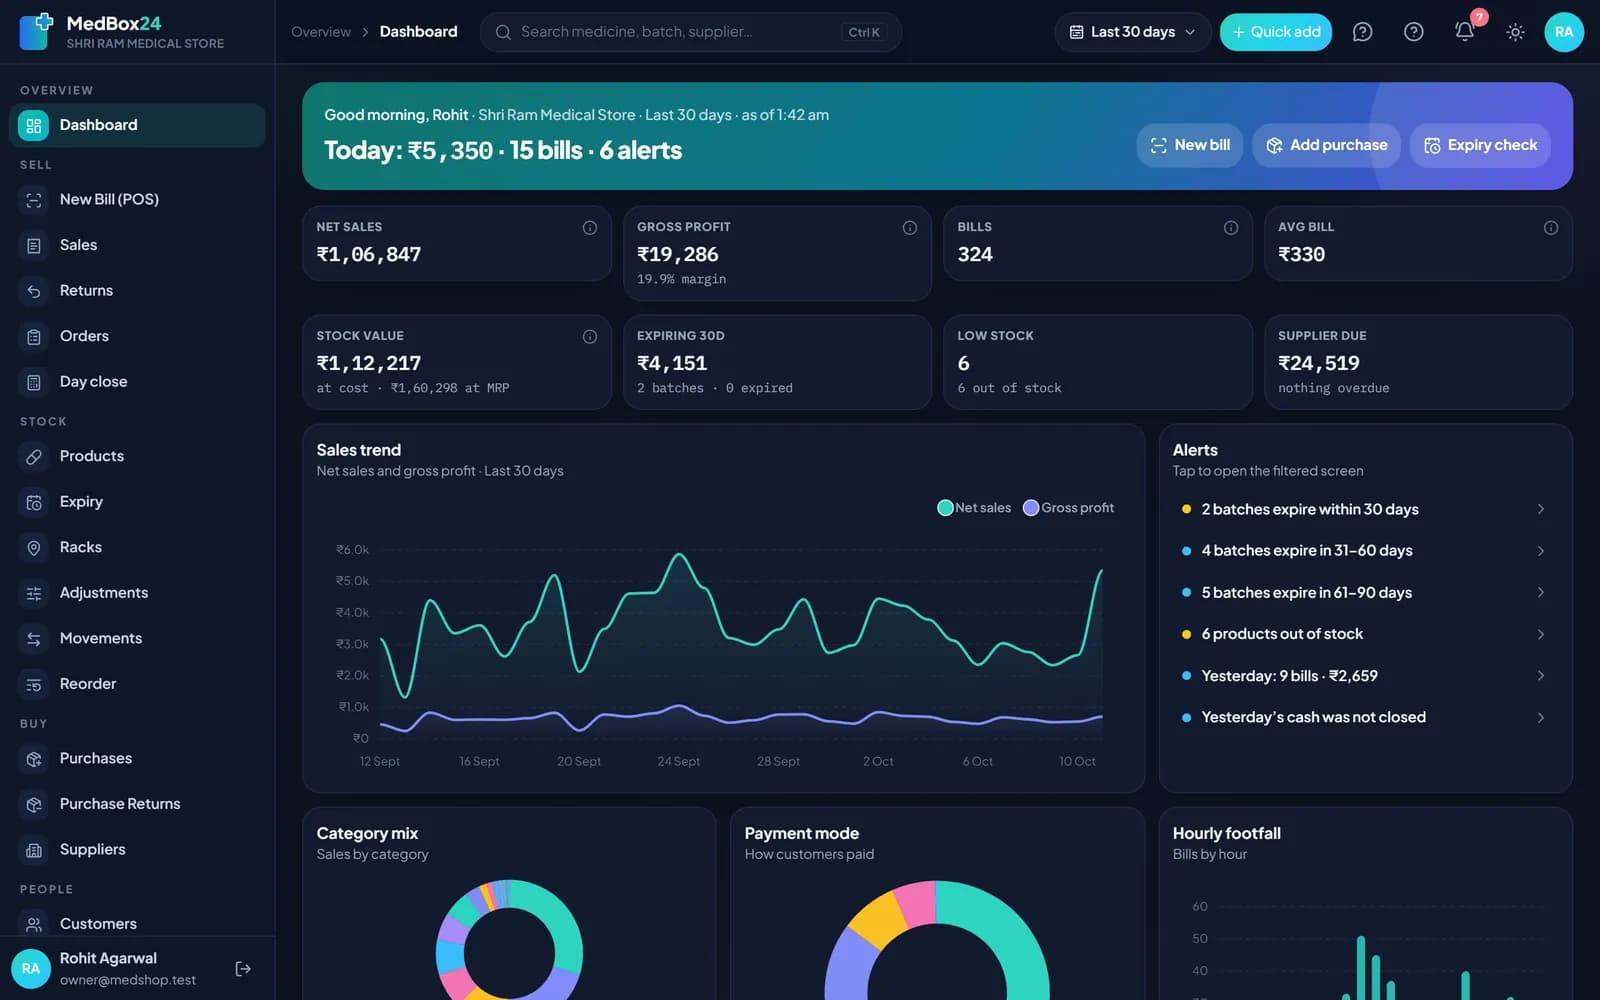Click the Orders clipboard icon
This screenshot has width=1600, height=1000.
[x=33, y=336]
